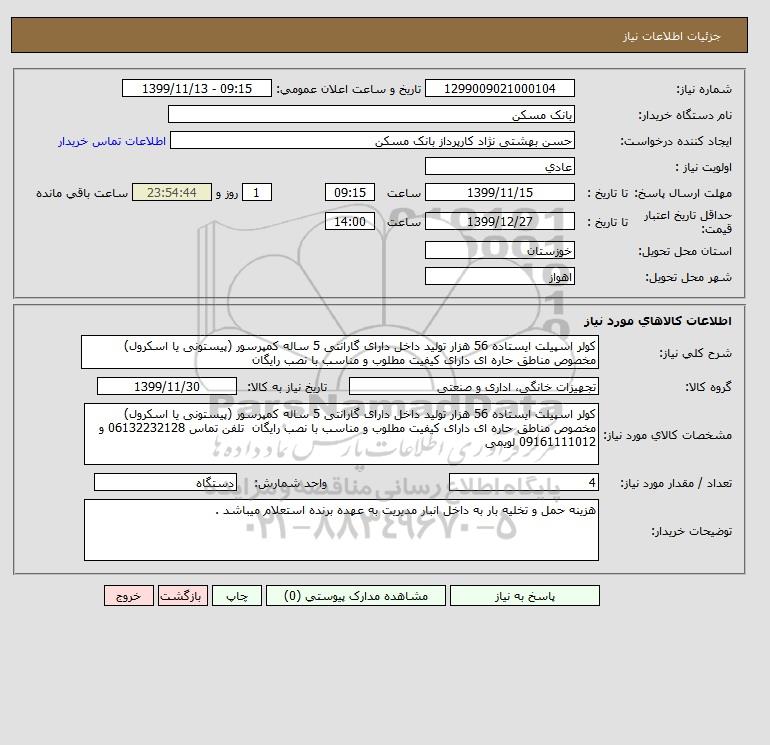
Task: Click the 14:00 time field
Action: 350,221
